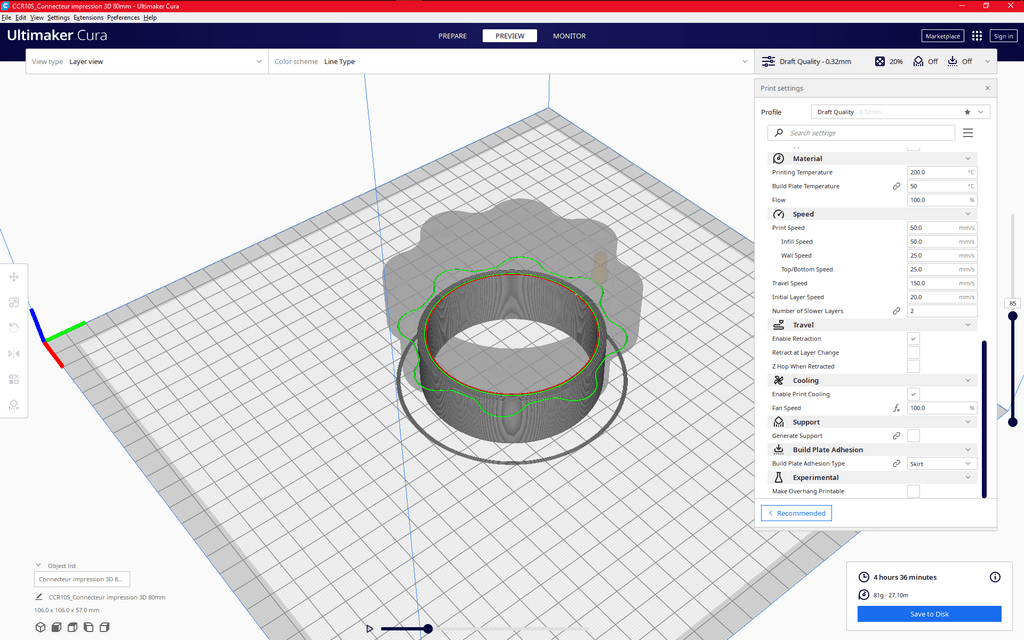Click the Marketplace button
The image size is (1024, 640).
pyautogui.click(x=942, y=36)
